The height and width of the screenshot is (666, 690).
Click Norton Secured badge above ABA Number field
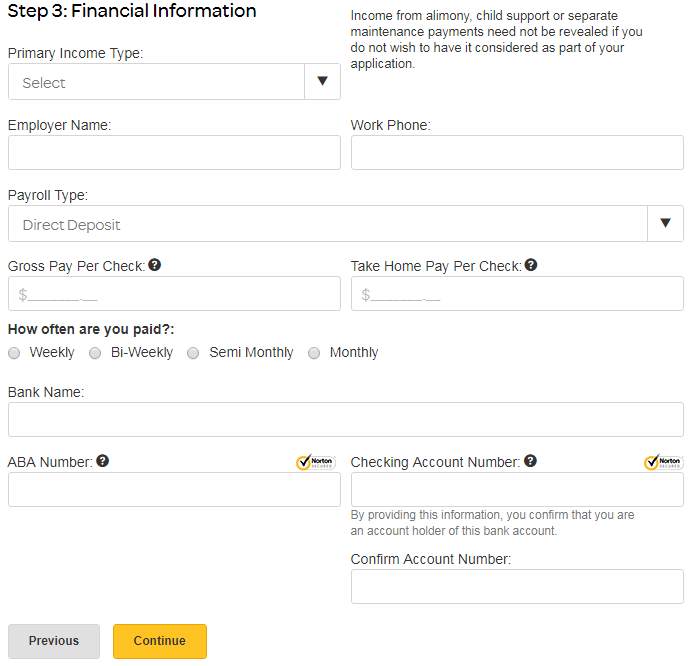[316, 462]
